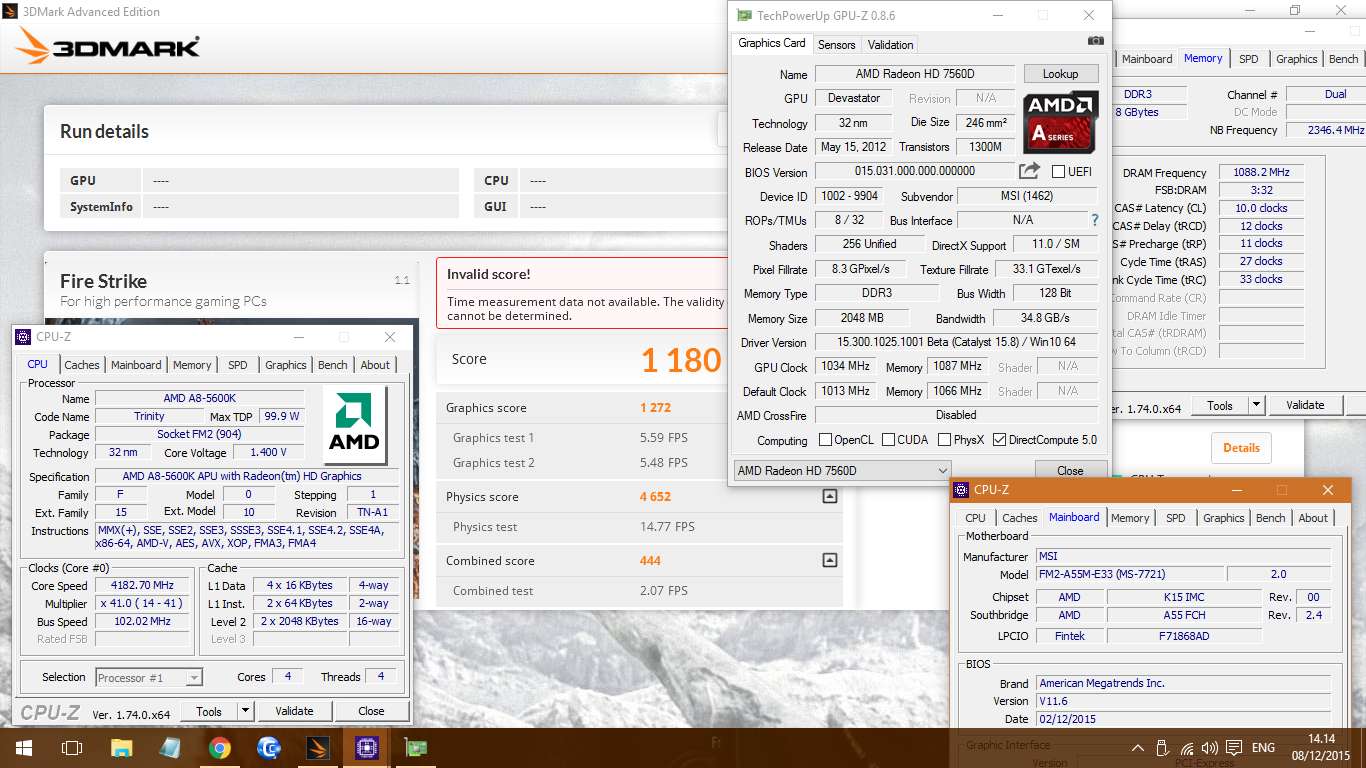
Task: Click the Invalid score! warning heading
Action: [x=489, y=274]
